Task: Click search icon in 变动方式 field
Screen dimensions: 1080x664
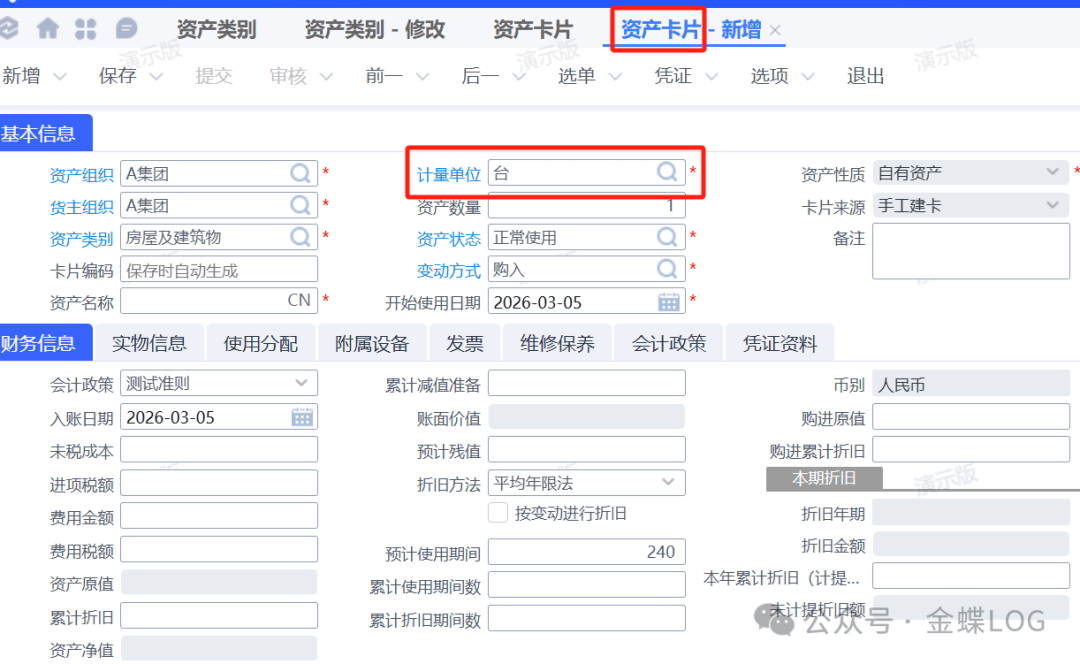Action: click(668, 269)
